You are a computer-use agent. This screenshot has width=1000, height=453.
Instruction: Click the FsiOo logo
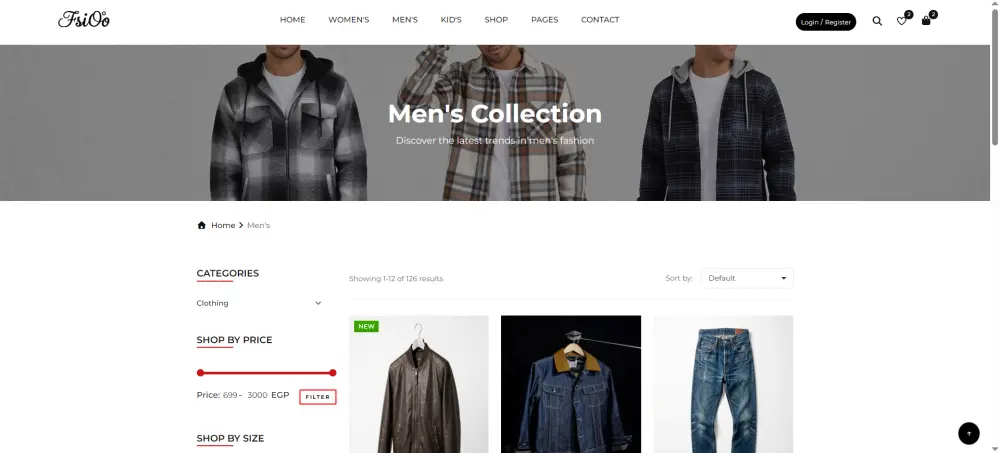(84, 20)
